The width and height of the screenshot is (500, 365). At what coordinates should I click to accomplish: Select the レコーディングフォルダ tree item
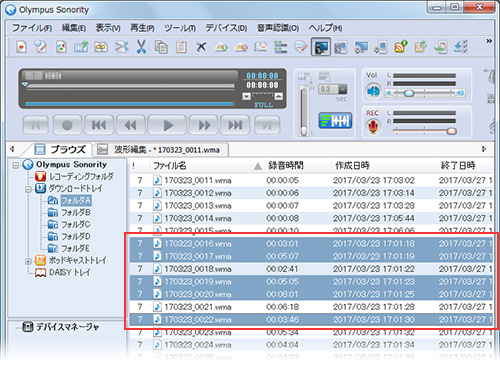(x=81, y=176)
